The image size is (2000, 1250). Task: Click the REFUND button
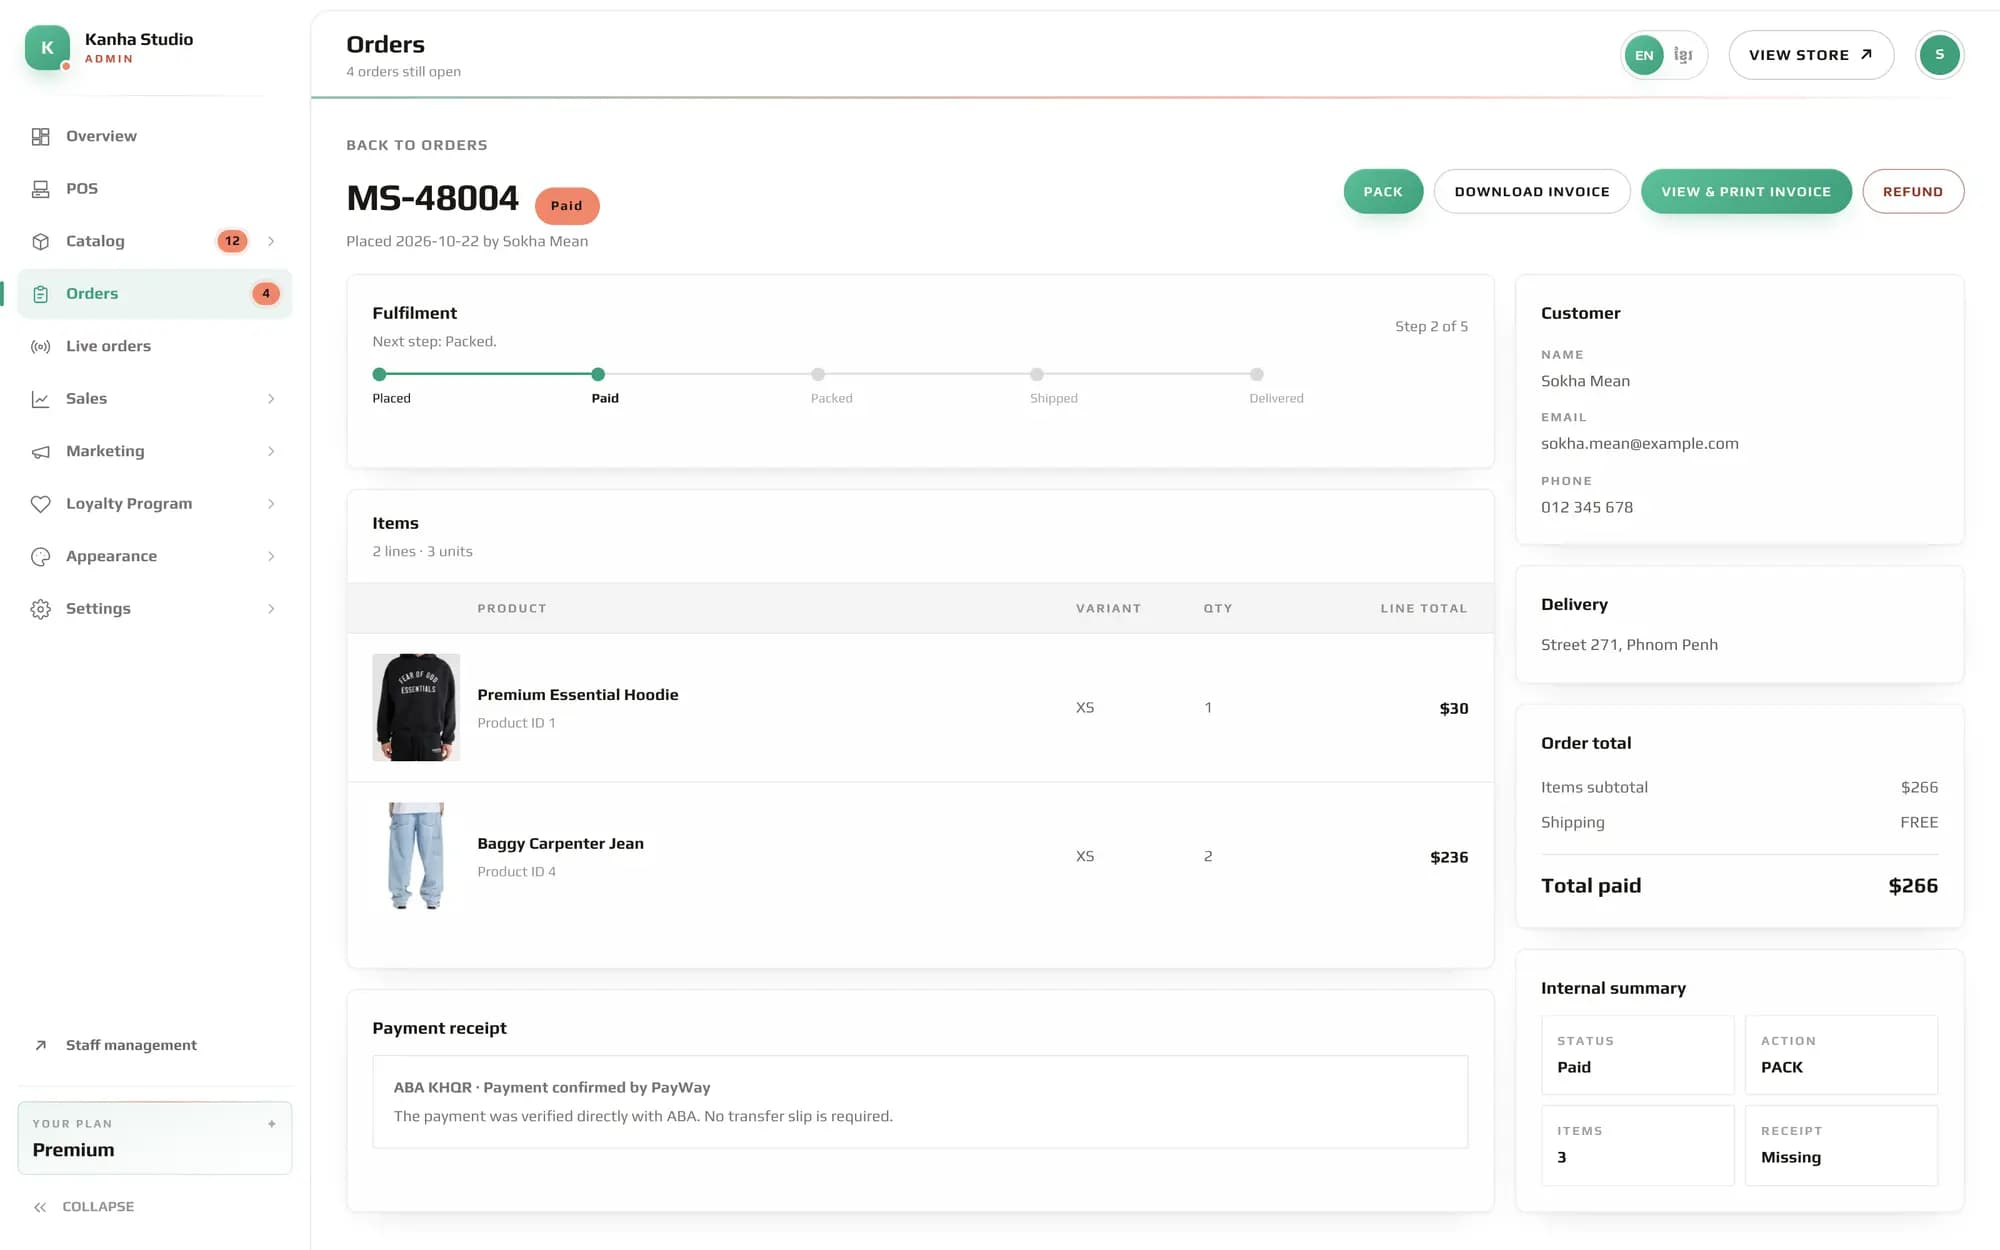1913,191
